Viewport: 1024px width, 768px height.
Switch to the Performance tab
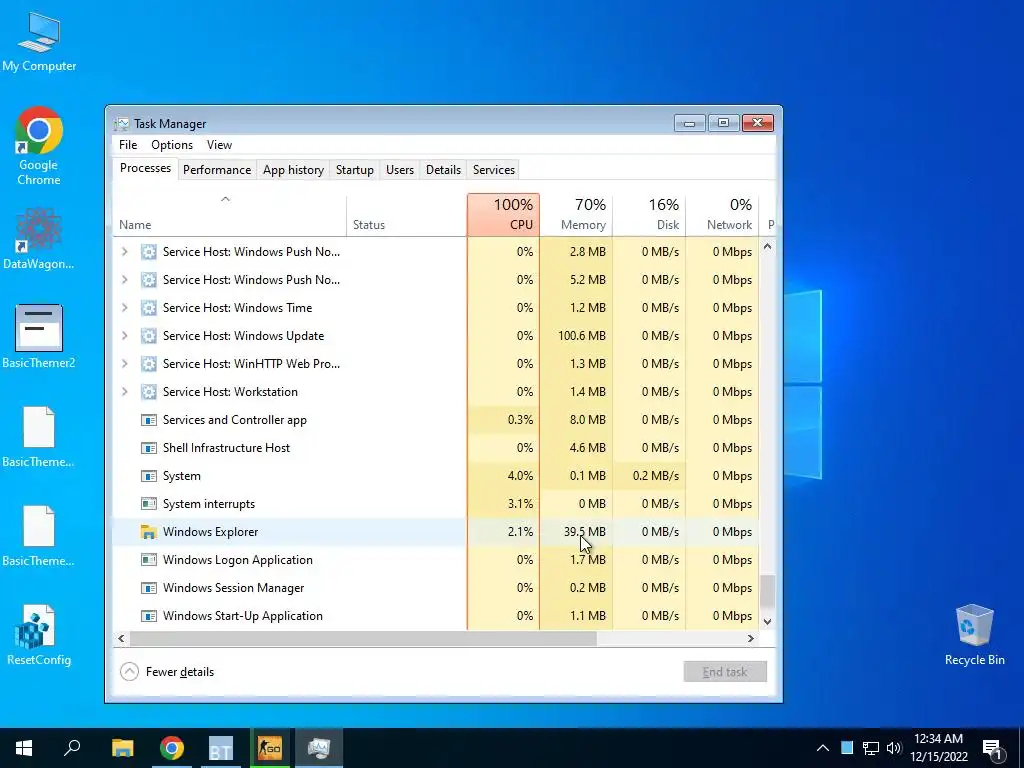(217, 170)
